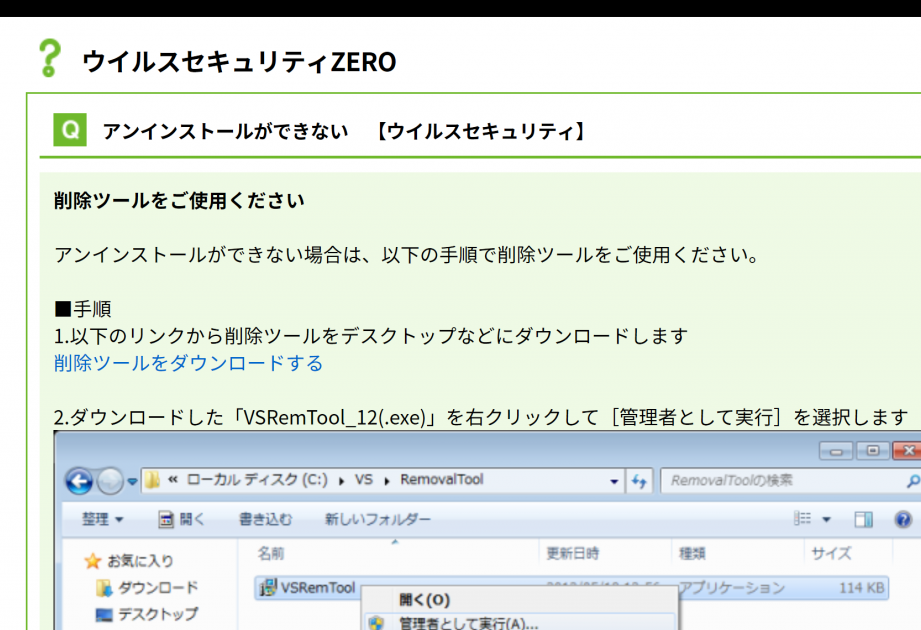
Task: Choose 管理者として実行 in context menu
Action: point(467,623)
